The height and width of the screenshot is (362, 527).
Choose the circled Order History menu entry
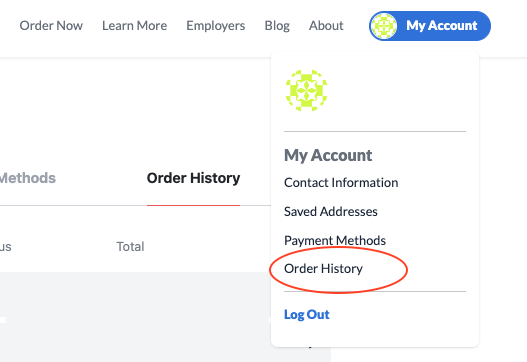point(323,269)
